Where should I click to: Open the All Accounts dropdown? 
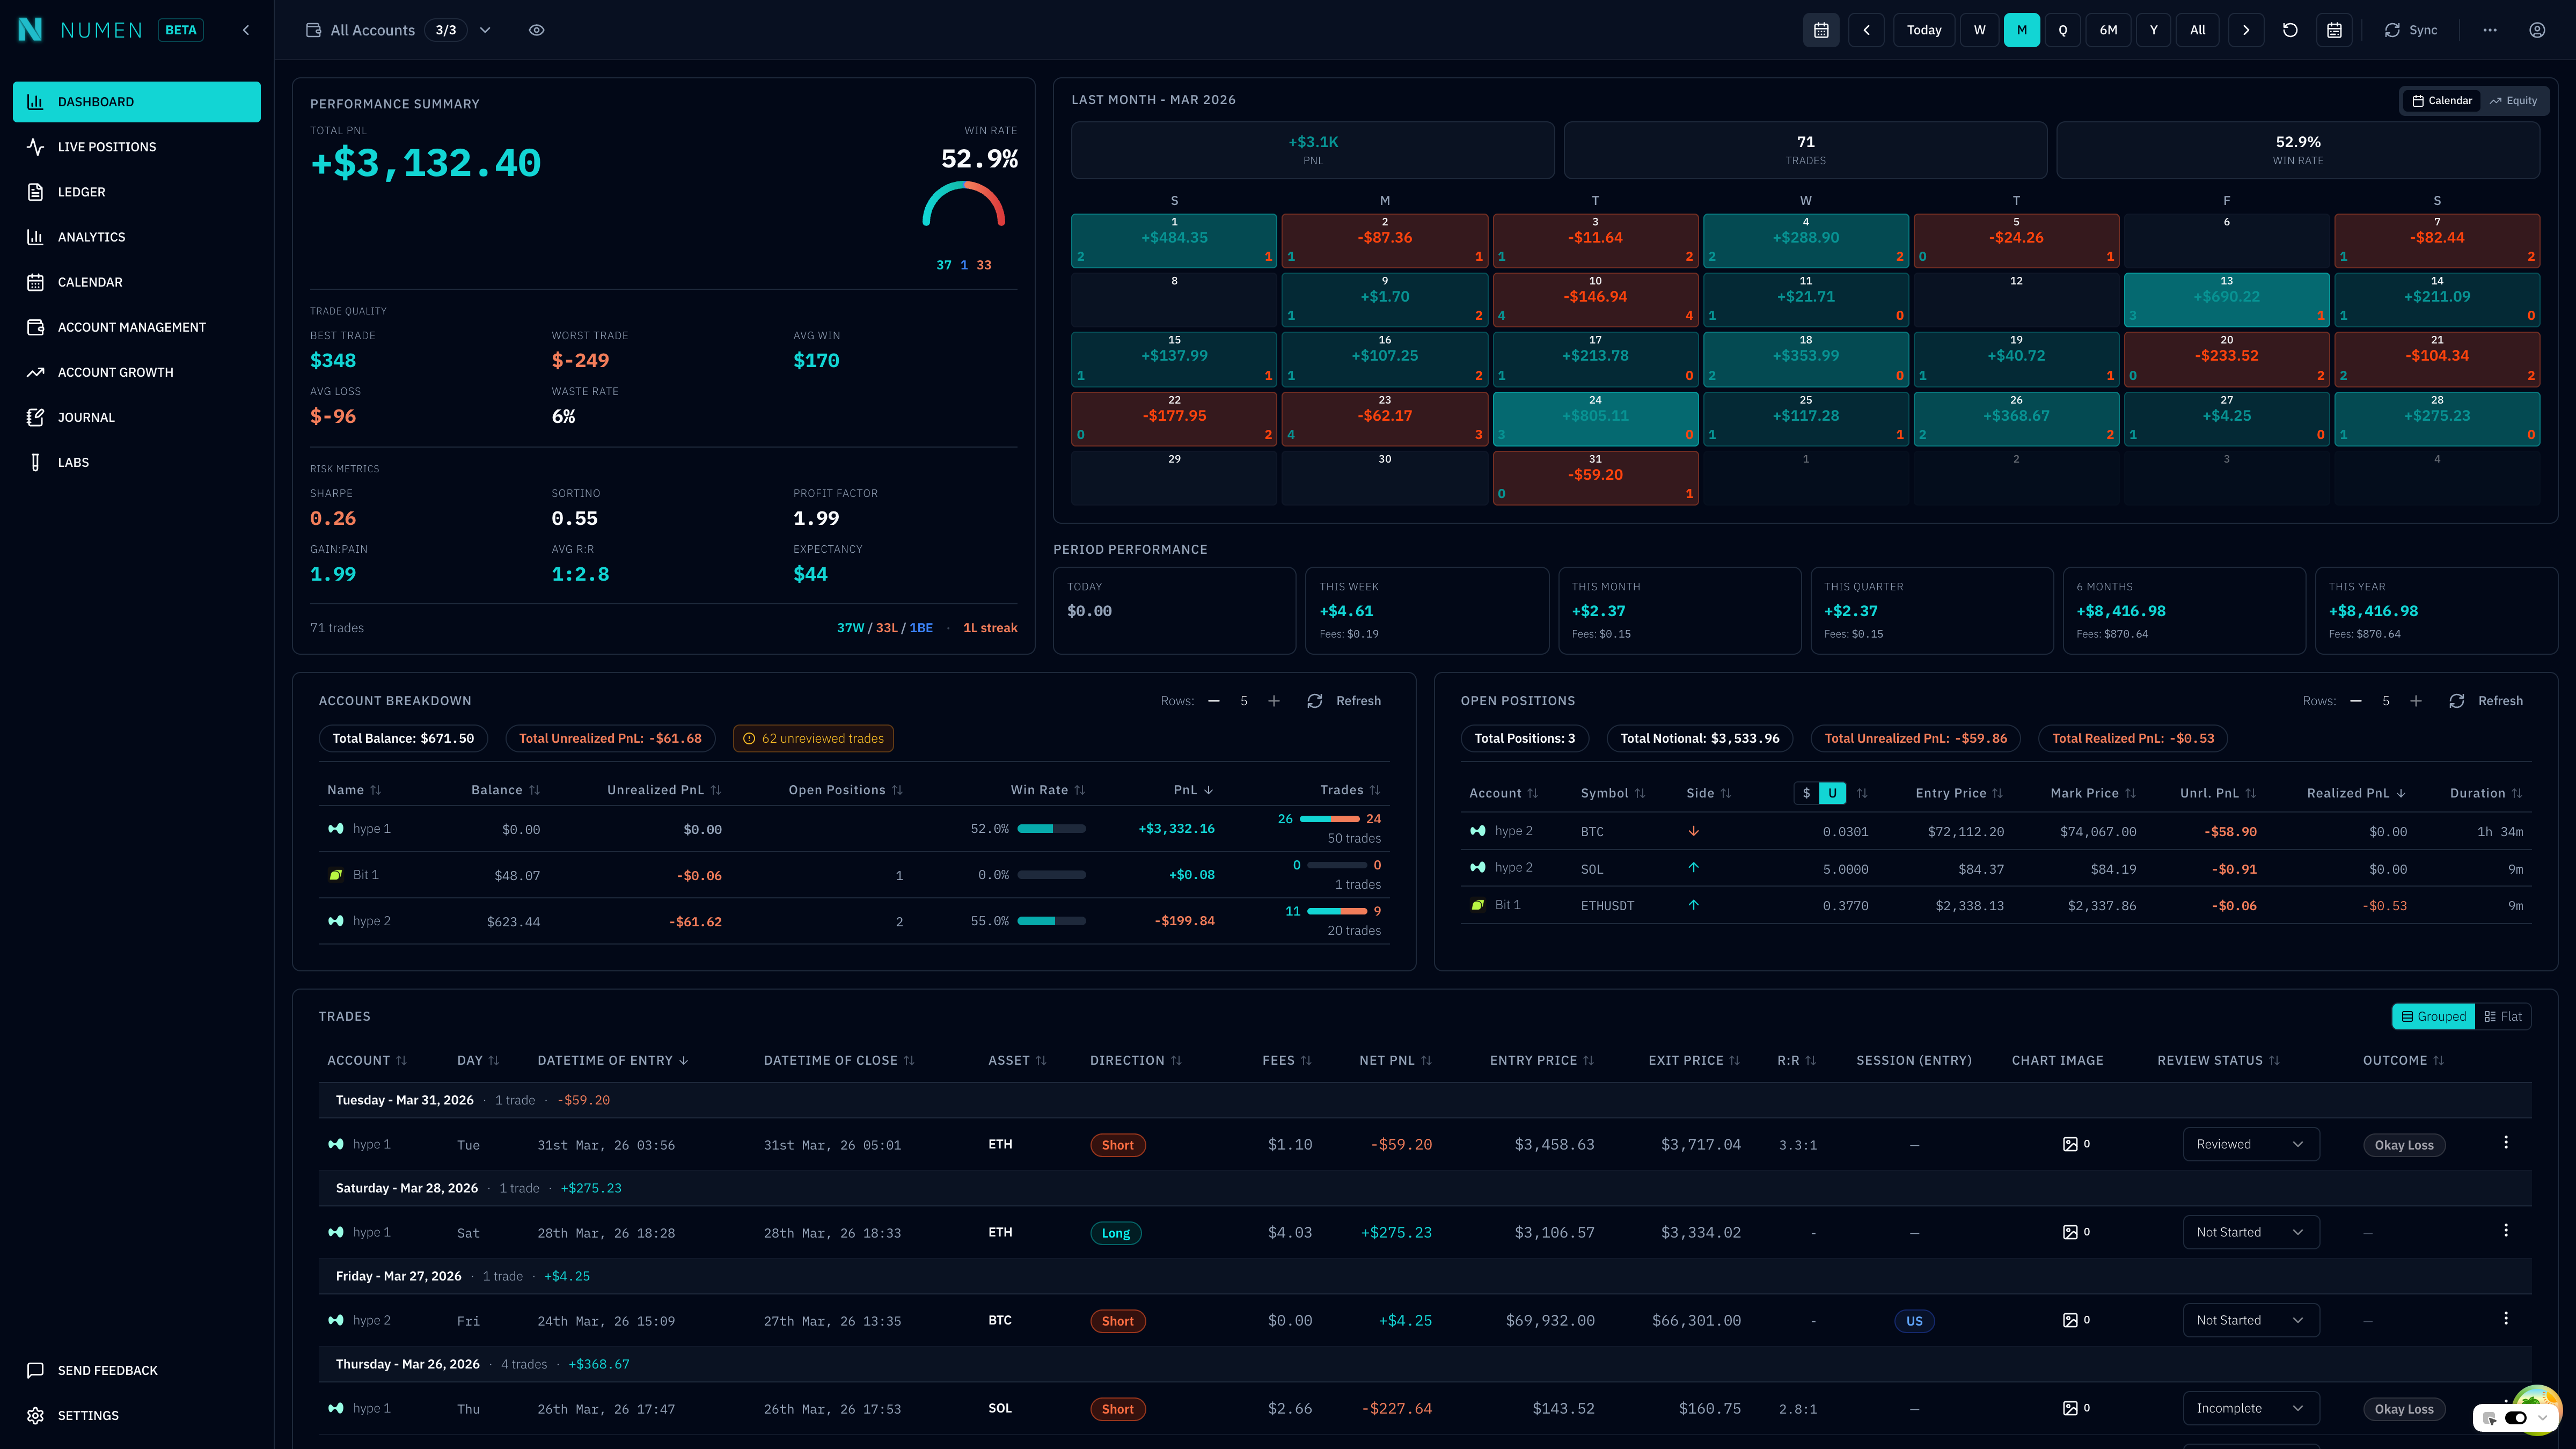tap(399, 30)
